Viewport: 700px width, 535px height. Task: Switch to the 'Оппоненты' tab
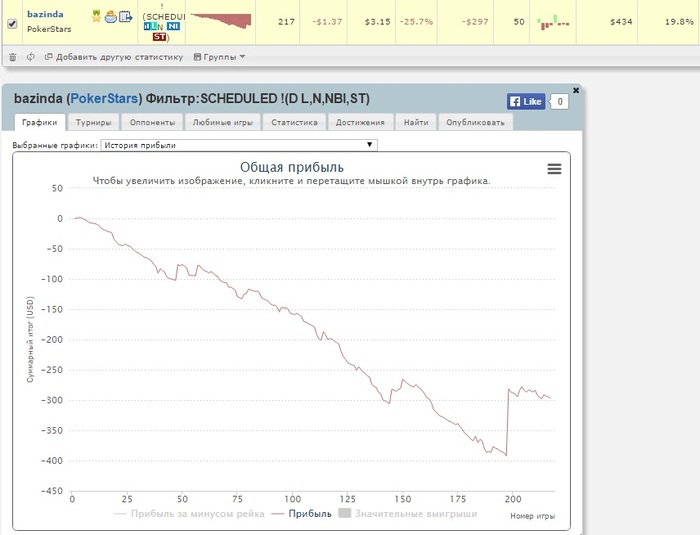(x=152, y=122)
